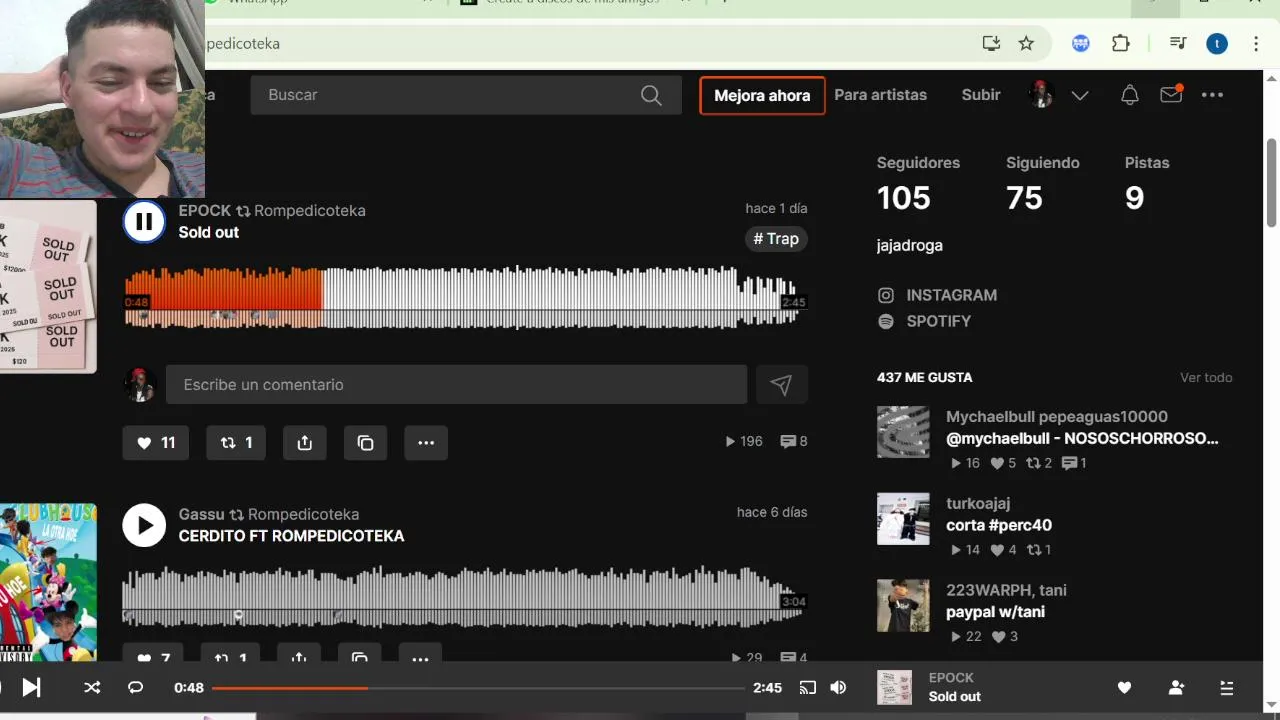Screen dimensions: 1280x720
Task: Open corta #perc40 track
Action: (999, 525)
